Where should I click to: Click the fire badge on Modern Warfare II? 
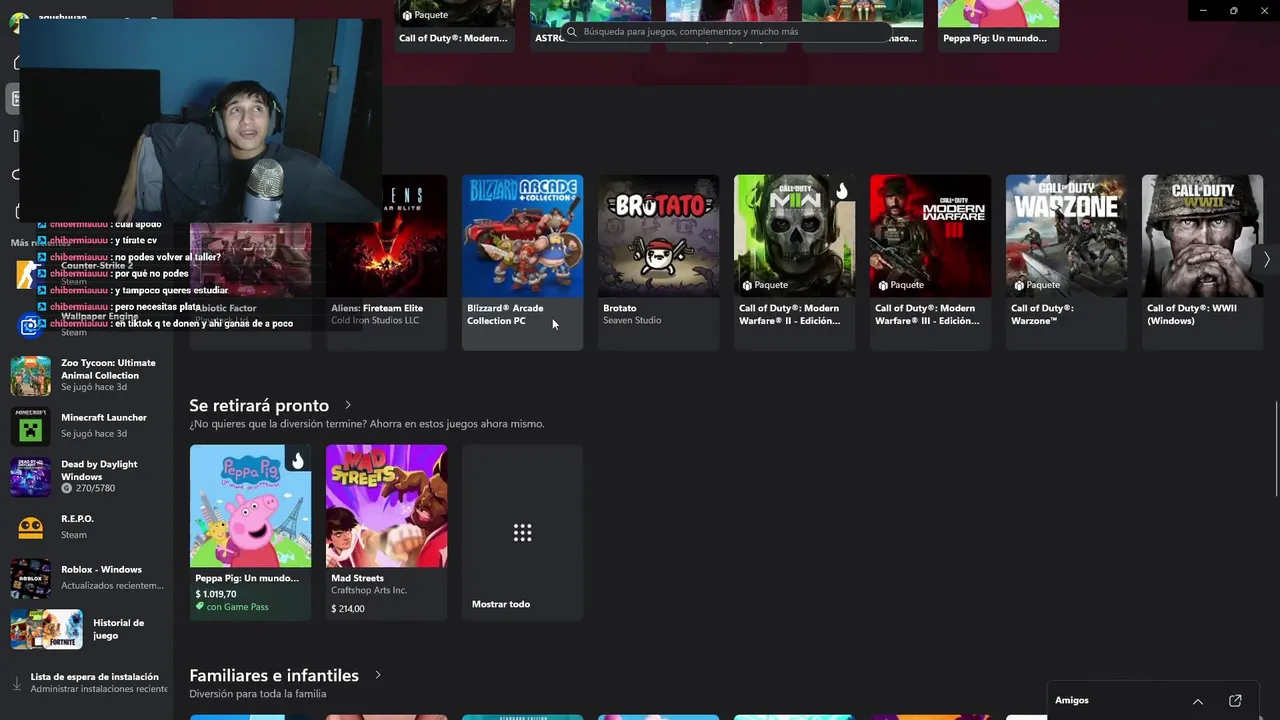coord(842,189)
